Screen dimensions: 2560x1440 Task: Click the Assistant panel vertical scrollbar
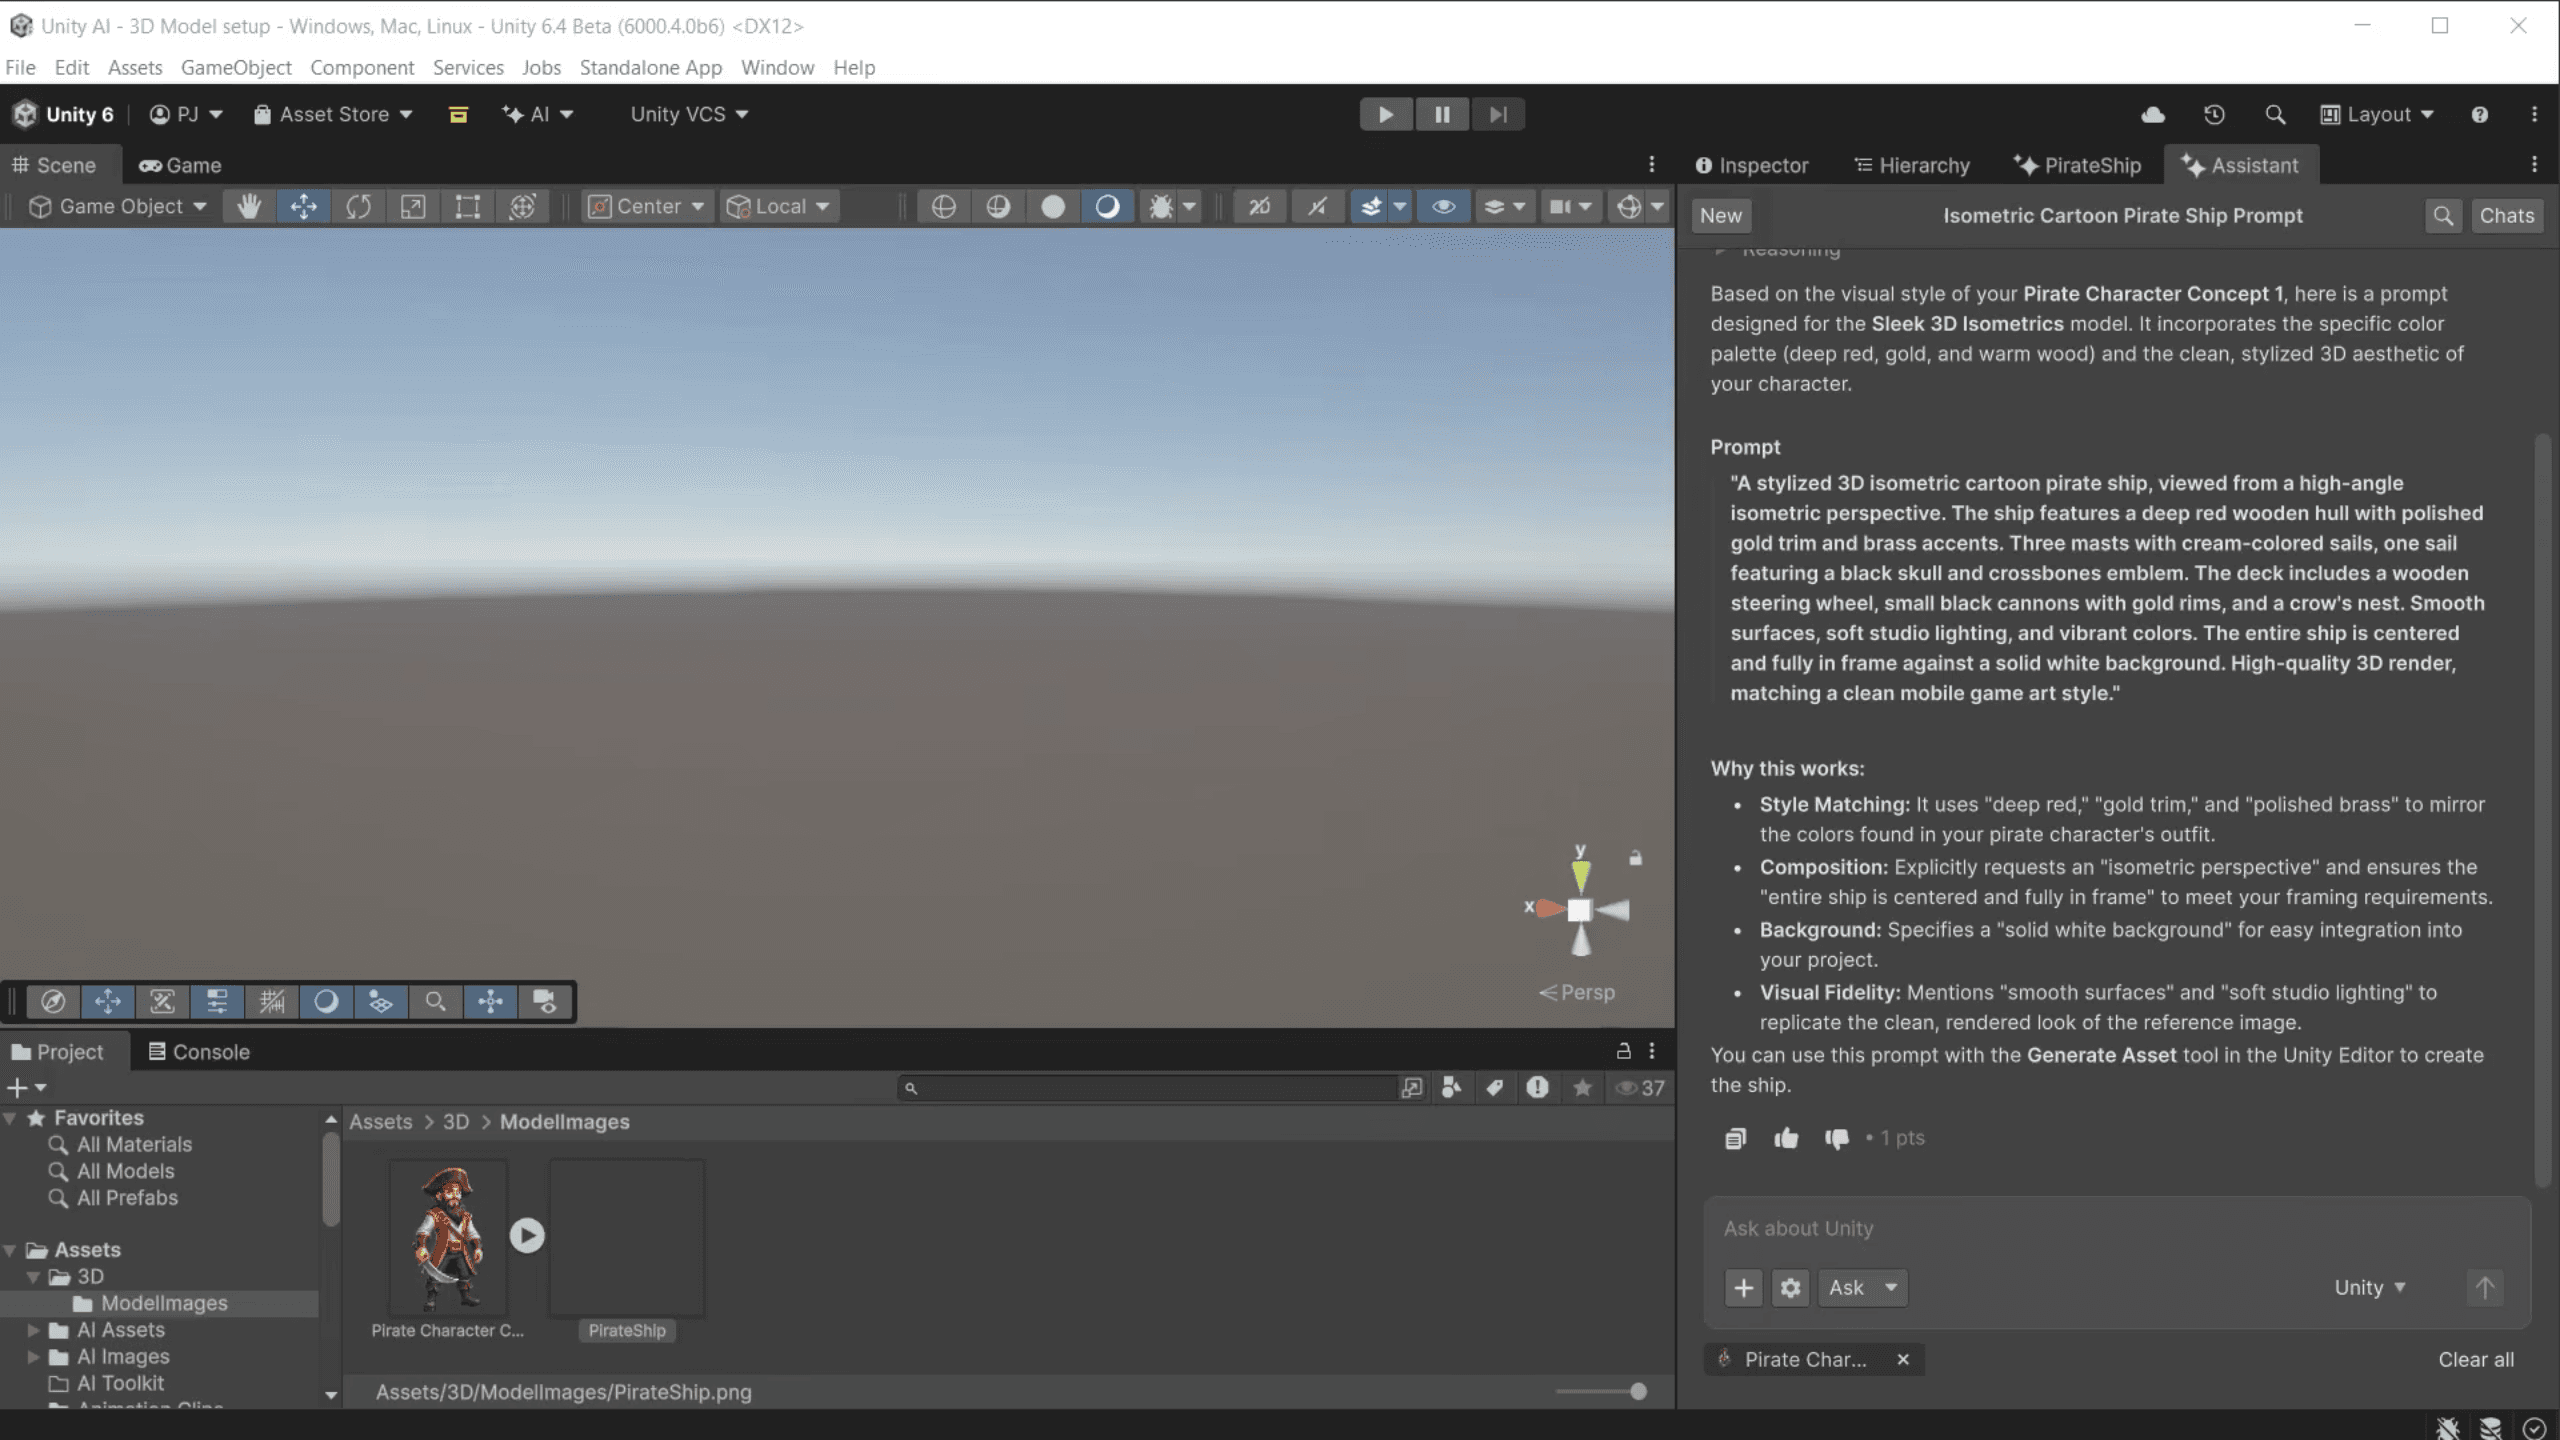(x=2542, y=810)
